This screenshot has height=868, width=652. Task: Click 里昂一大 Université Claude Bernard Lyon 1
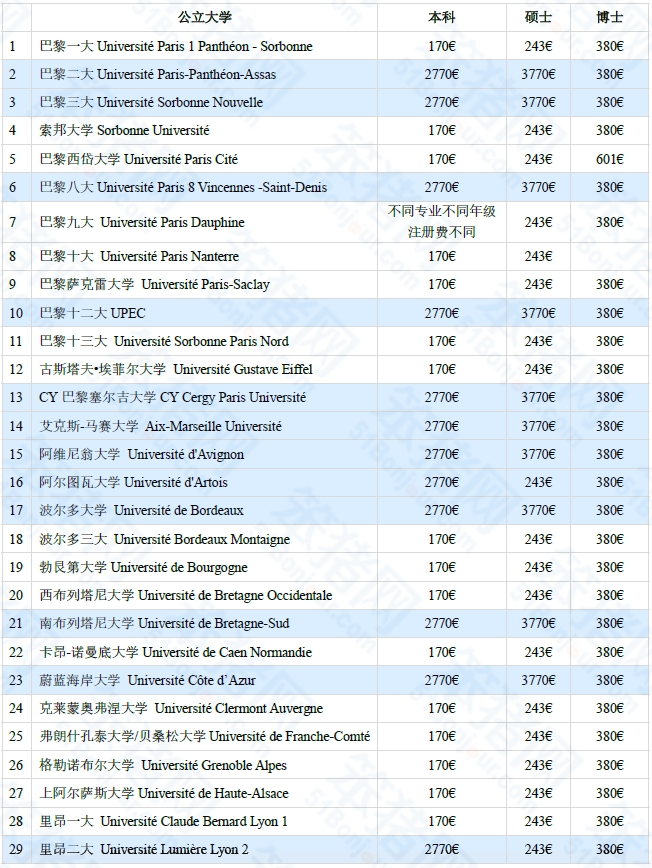pyautogui.click(x=163, y=822)
